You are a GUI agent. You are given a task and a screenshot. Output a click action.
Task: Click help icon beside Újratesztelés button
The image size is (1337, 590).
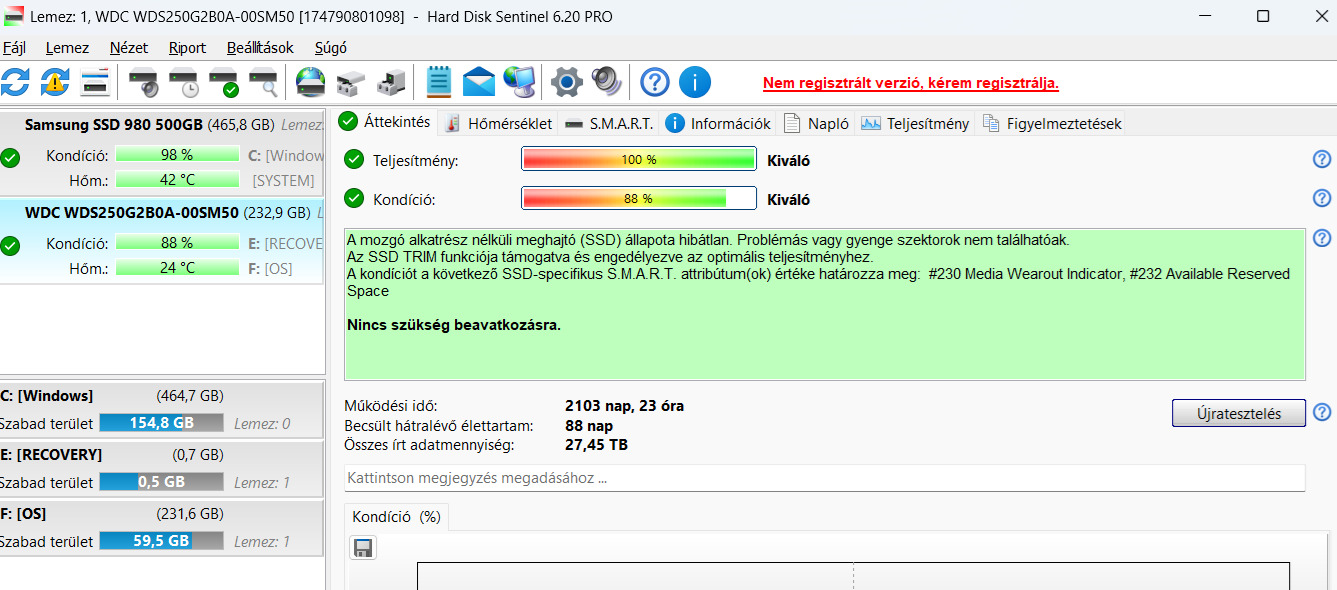click(x=1322, y=412)
